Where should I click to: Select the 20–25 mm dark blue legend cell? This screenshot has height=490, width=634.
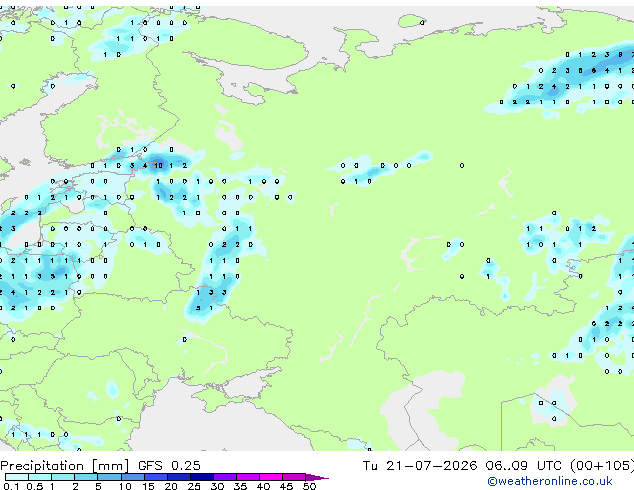click(x=178, y=477)
